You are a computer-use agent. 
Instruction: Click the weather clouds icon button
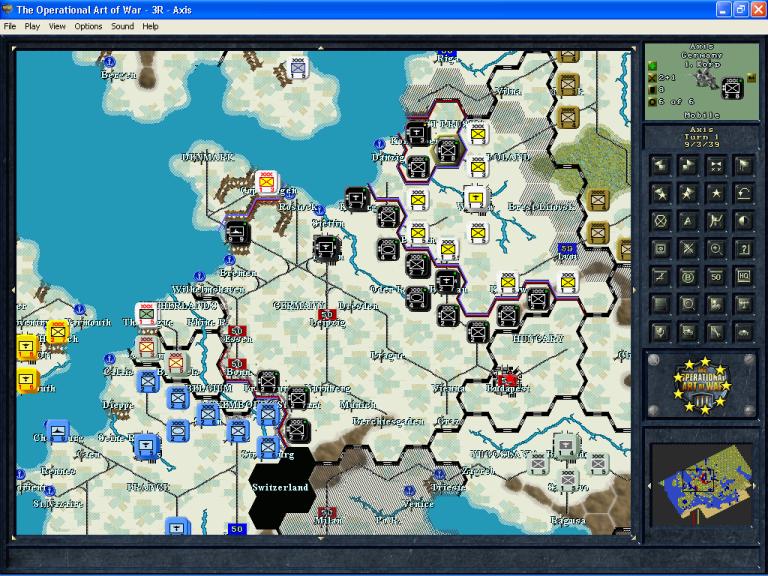pyautogui.click(x=716, y=305)
